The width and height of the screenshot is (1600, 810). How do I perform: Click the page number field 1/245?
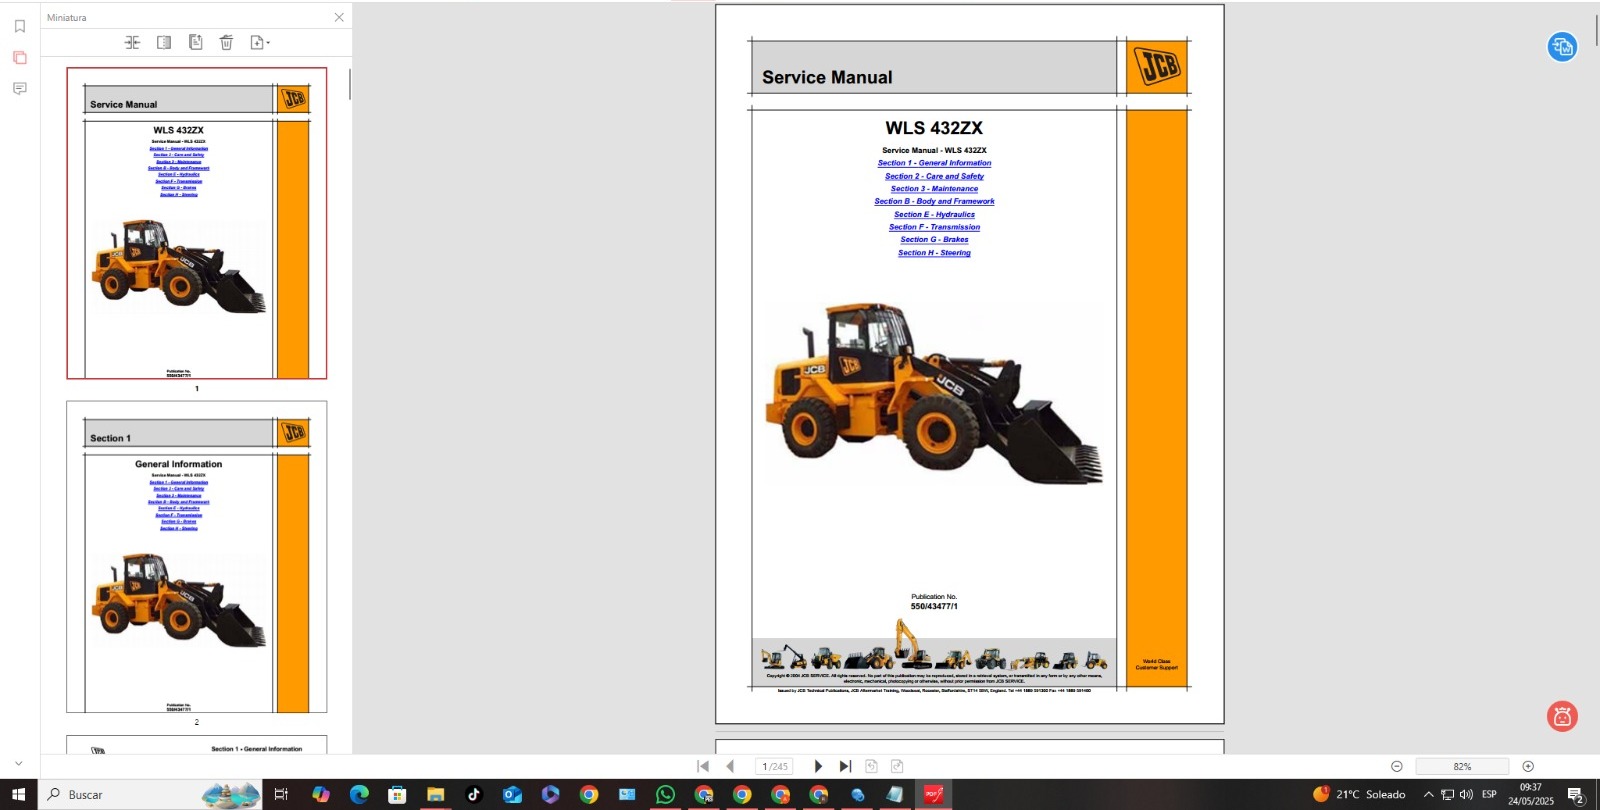coord(775,766)
